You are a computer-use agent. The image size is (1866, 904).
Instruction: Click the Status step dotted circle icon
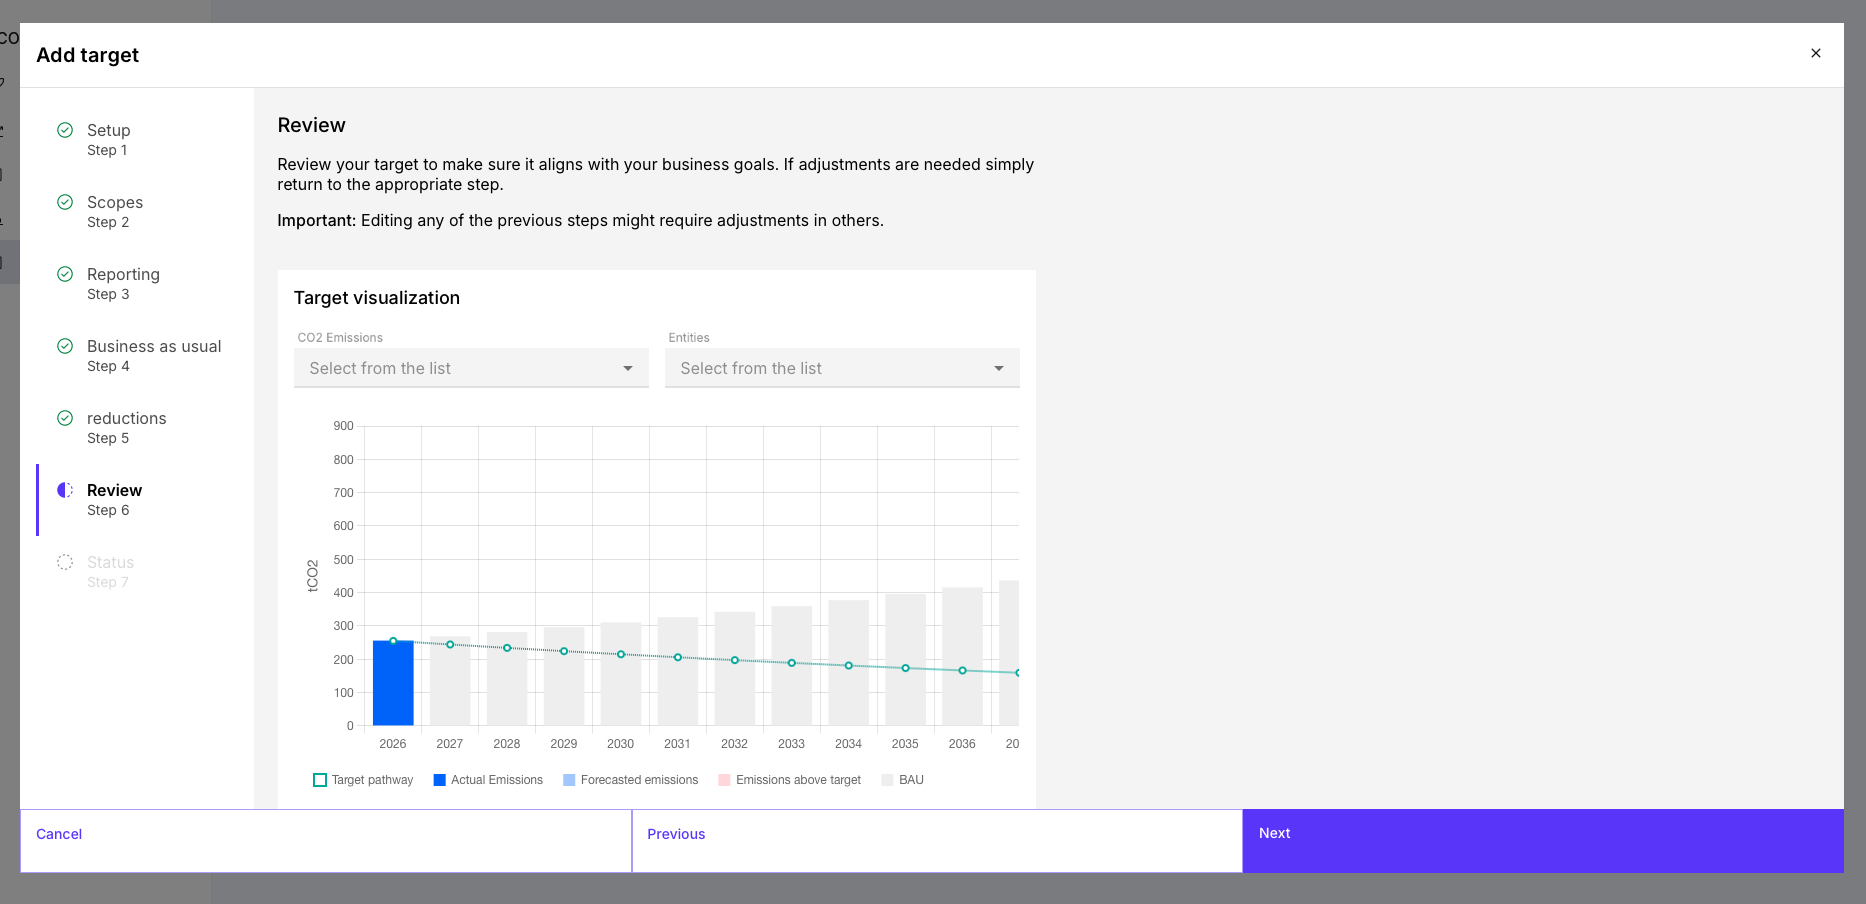[65, 562]
